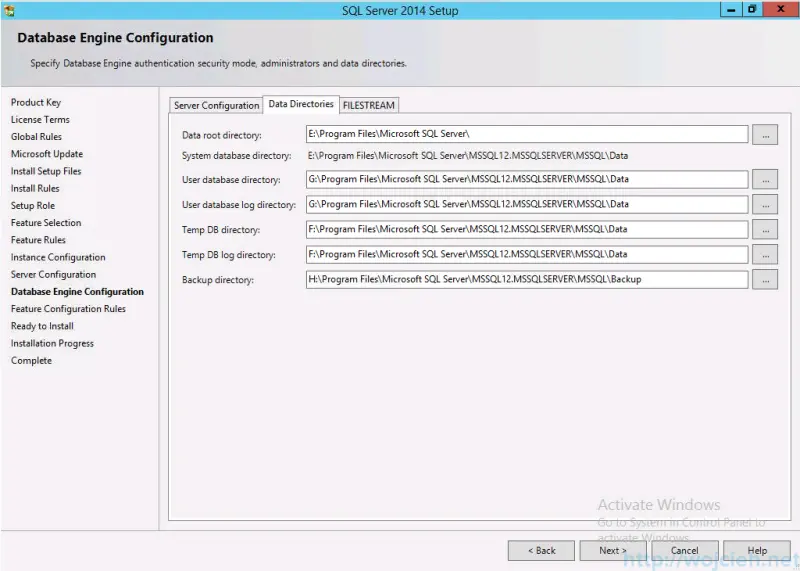The width and height of the screenshot is (800, 571).
Task: Click into User database log directory field
Action: (527, 204)
